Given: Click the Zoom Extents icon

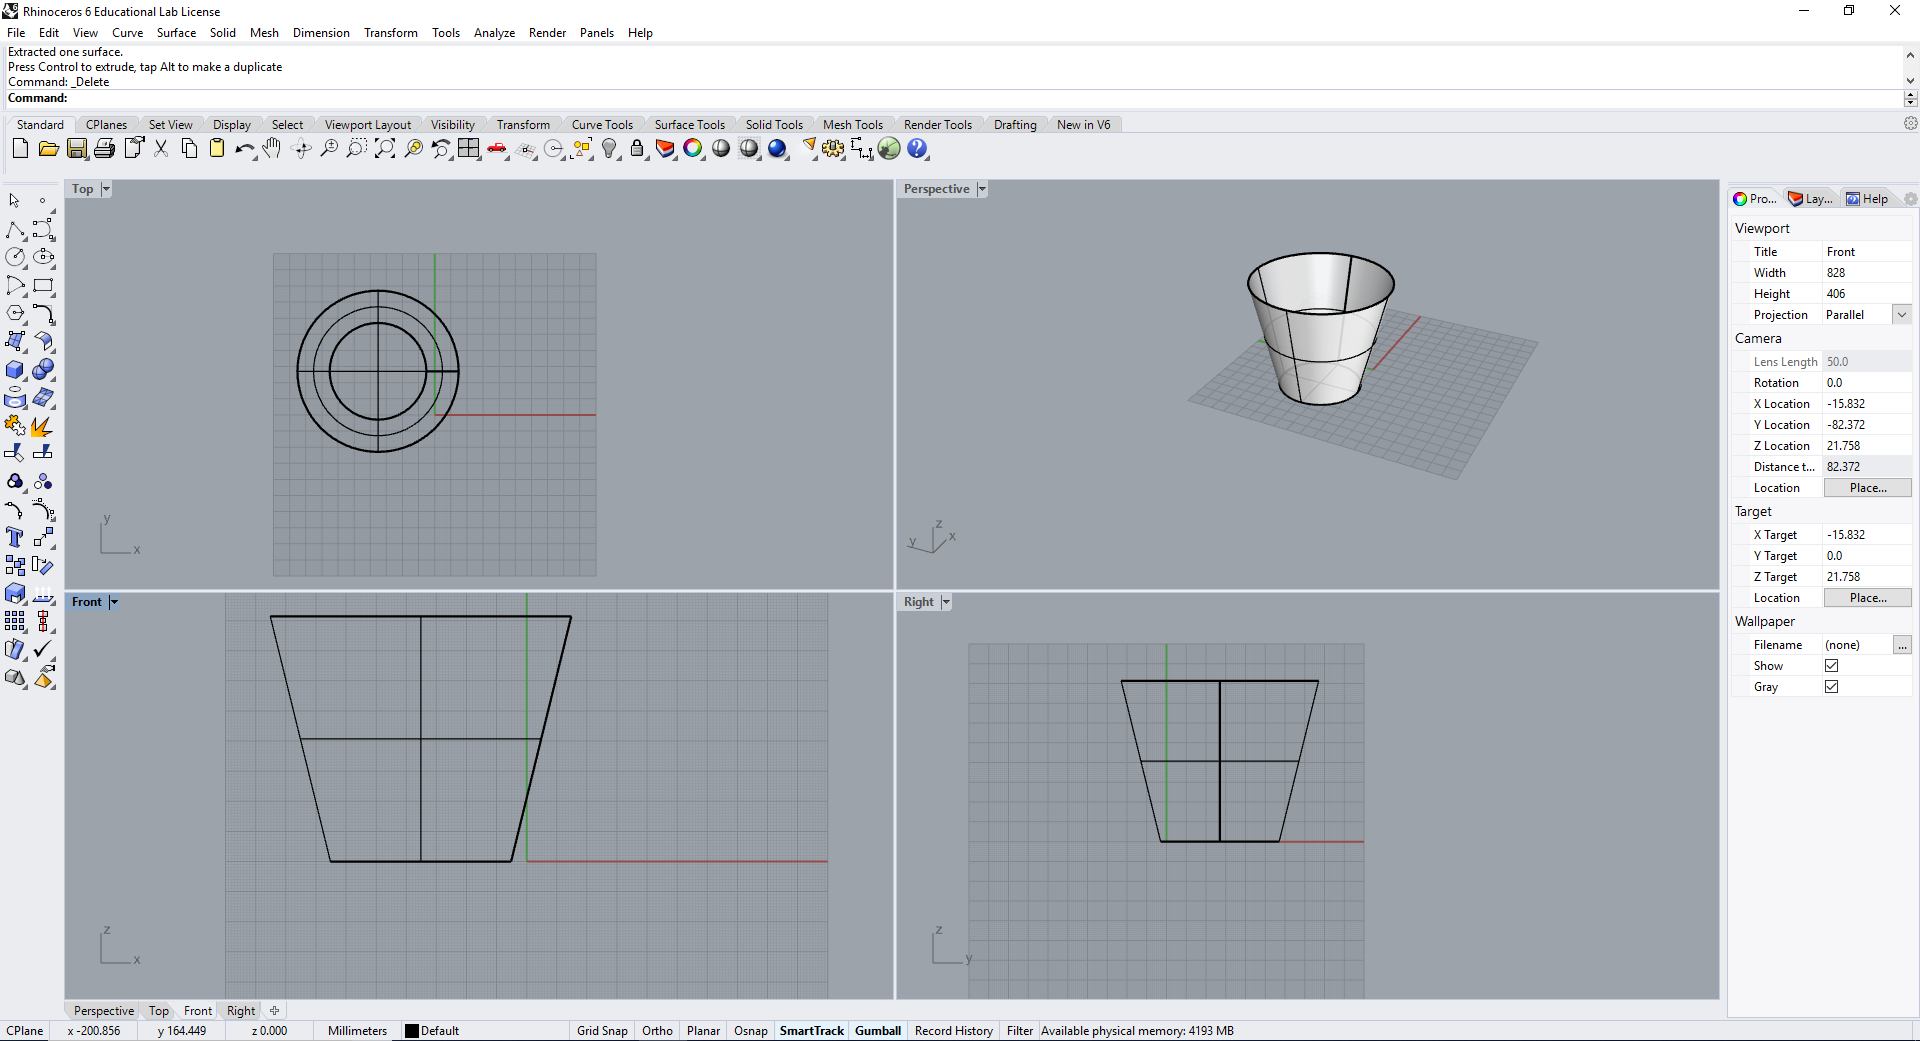Looking at the screenshot, I should tap(385, 149).
